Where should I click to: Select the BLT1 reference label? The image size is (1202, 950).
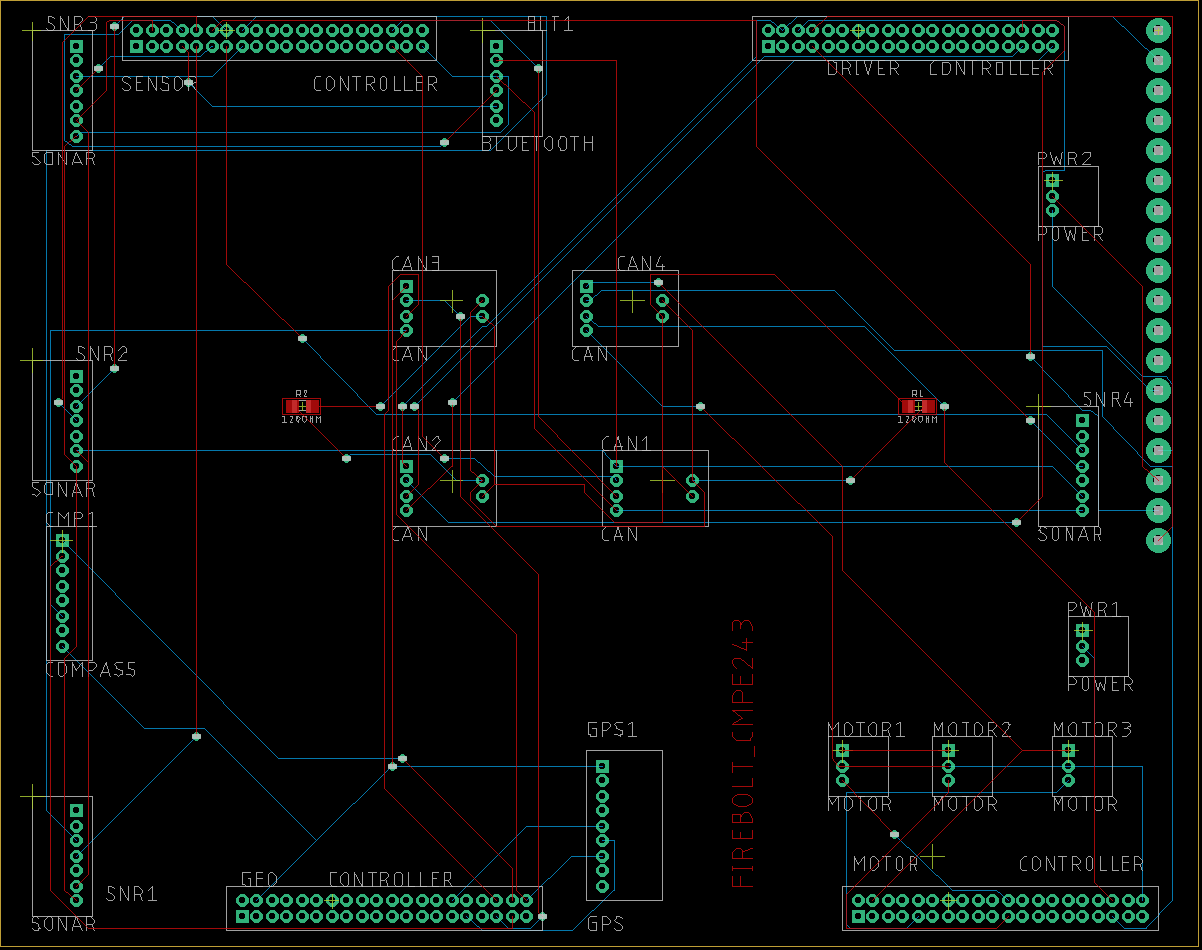550,24
